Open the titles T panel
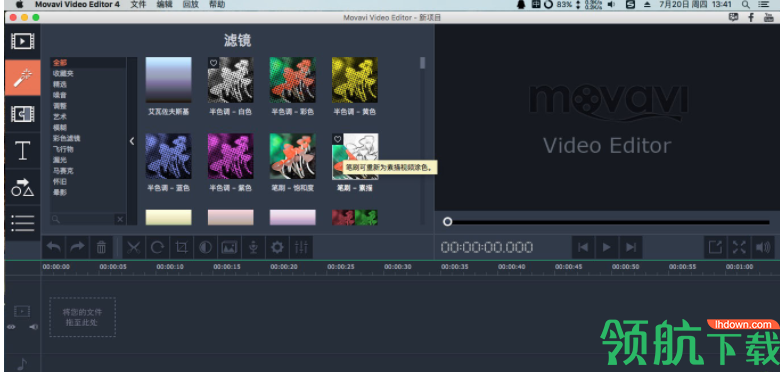Image resolution: width=780 pixels, height=372 pixels. click(x=22, y=151)
